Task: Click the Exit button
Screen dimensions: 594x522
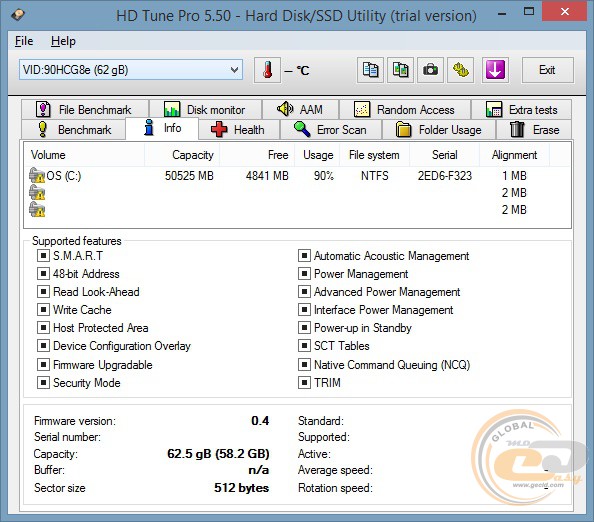Action: (x=547, y=70)
